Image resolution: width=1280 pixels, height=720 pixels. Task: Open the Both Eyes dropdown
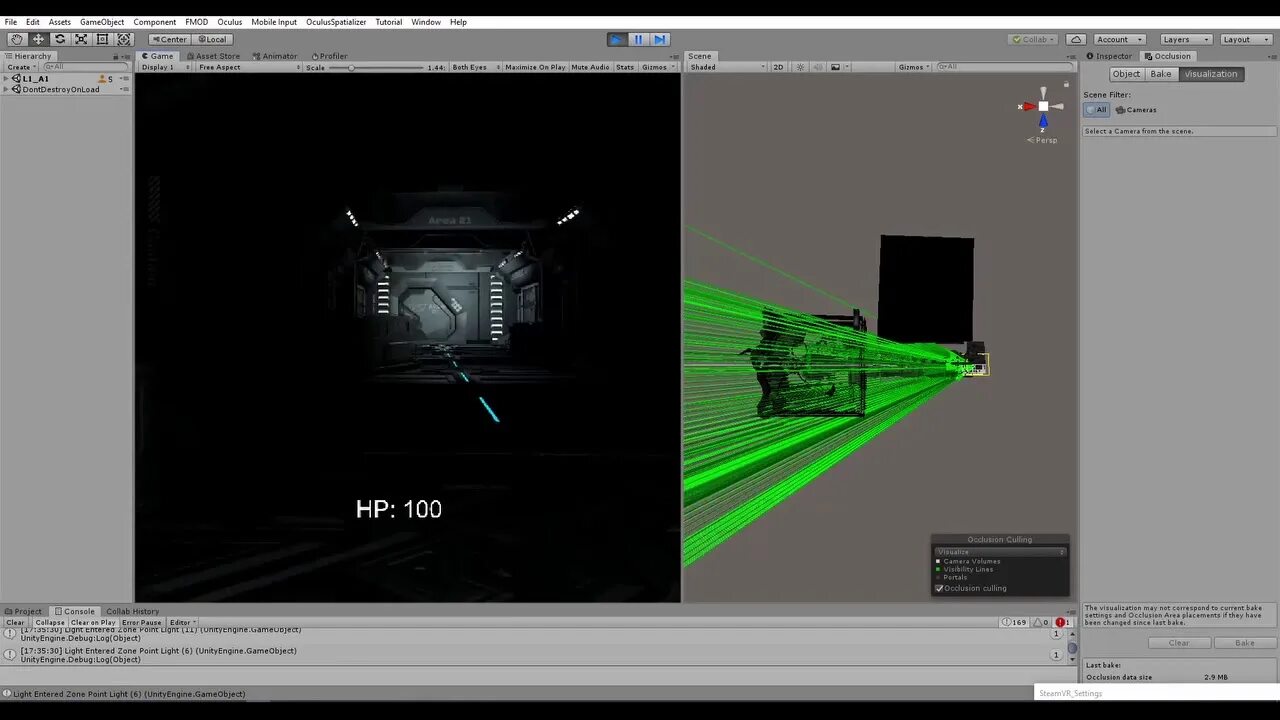point(475,67)
